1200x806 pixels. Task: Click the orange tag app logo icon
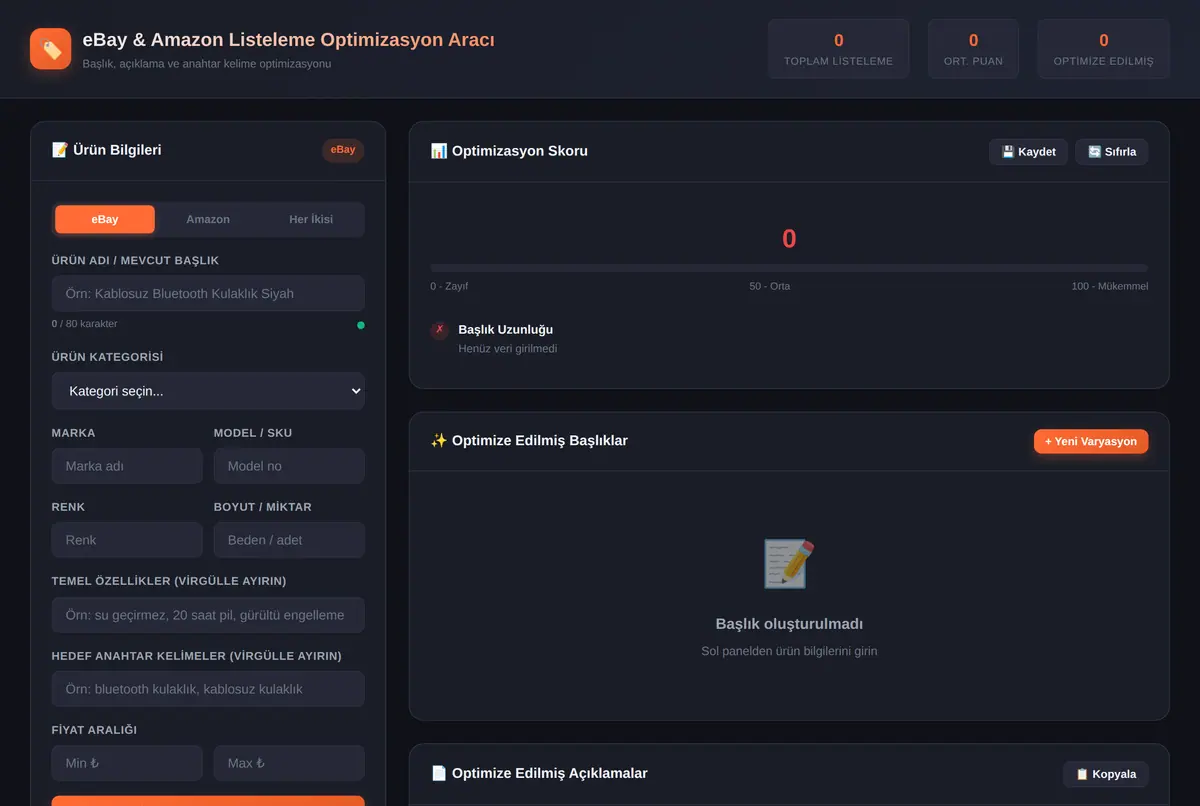(51, 49)
